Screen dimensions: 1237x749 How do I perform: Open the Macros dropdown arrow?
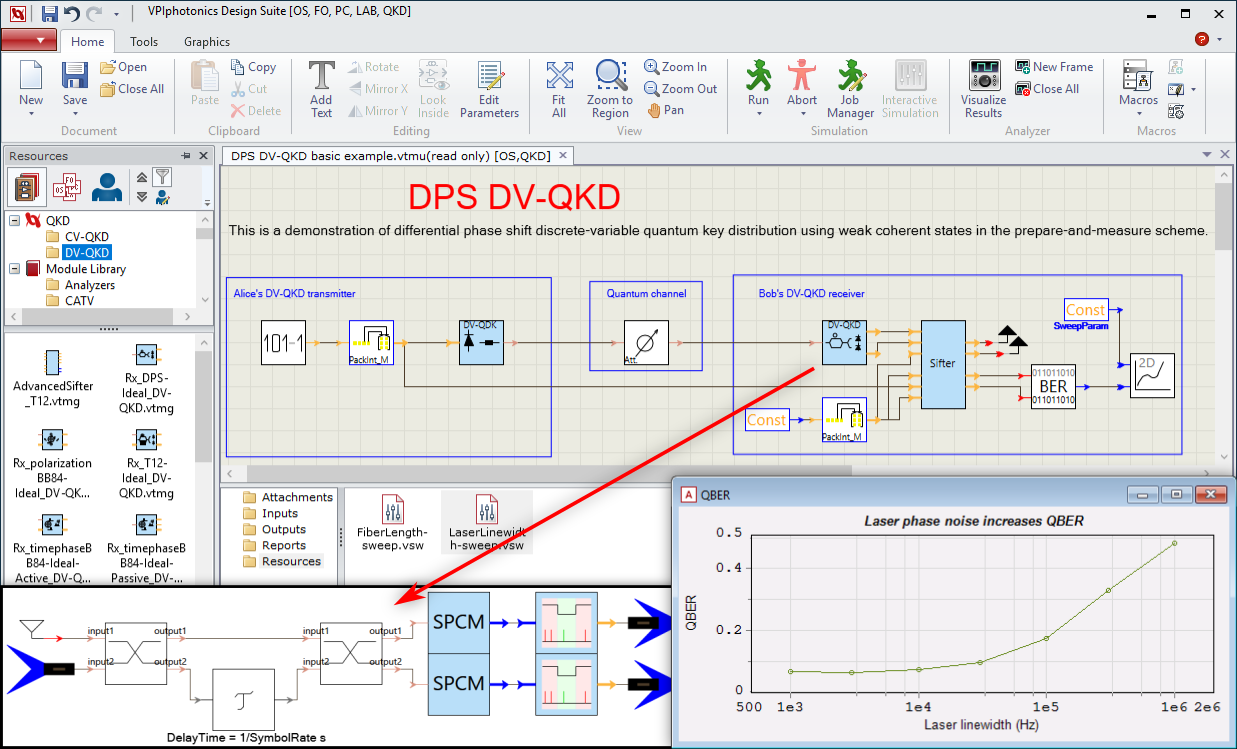pos(1137,113)
